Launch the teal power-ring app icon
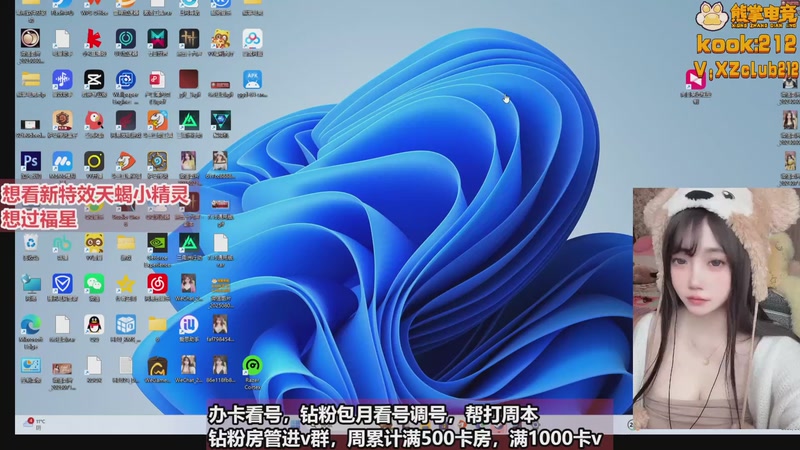800x450 pixels. pos(126,39)
